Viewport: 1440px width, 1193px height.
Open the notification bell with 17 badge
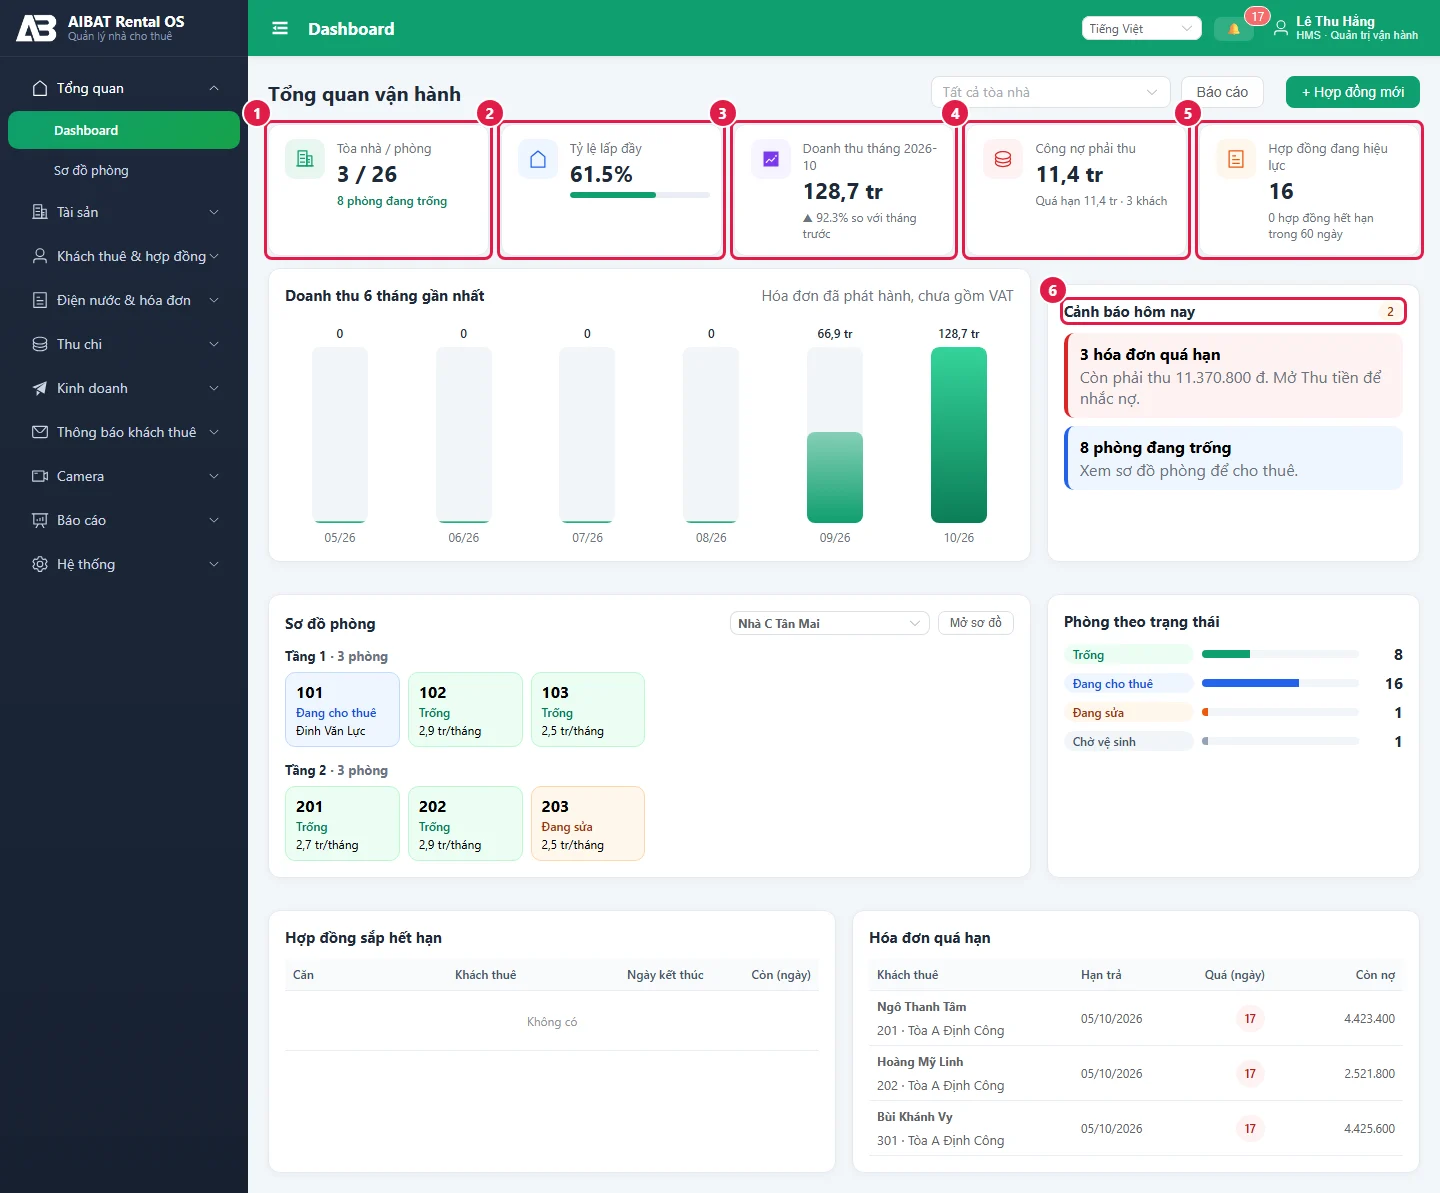(x=1234, y=29)
